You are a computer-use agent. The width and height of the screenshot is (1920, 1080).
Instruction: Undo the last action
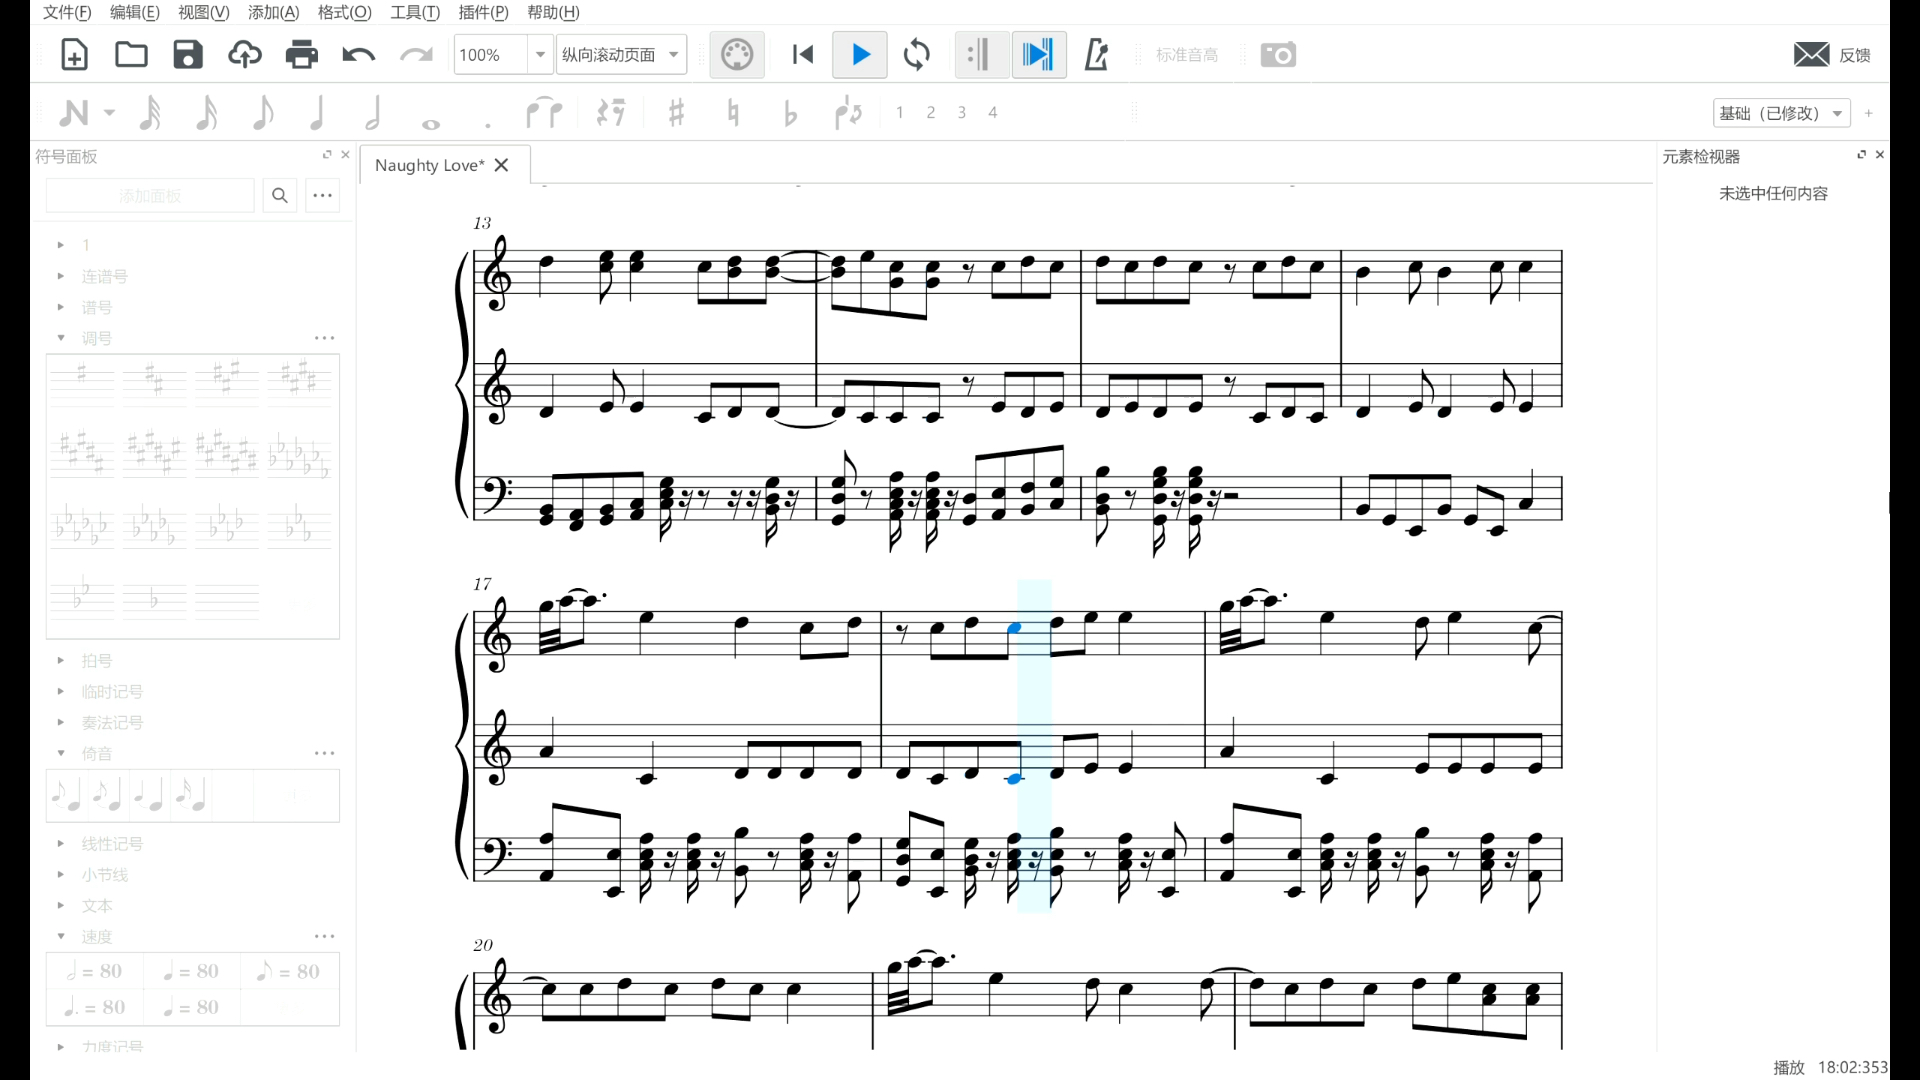tap(358, 55)
